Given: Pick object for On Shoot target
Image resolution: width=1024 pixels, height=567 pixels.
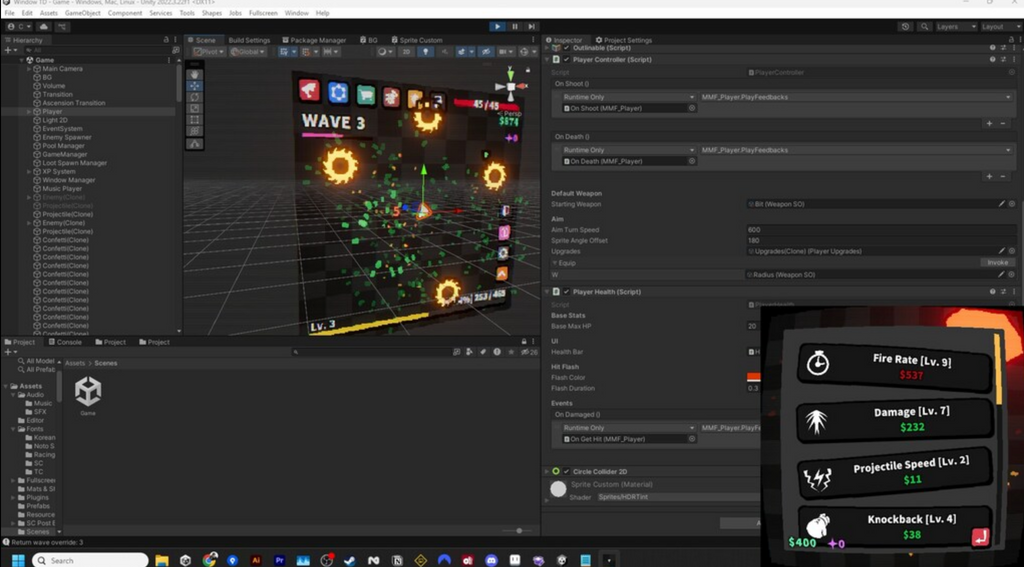Looking at the screenshot, I should [692, 108].
